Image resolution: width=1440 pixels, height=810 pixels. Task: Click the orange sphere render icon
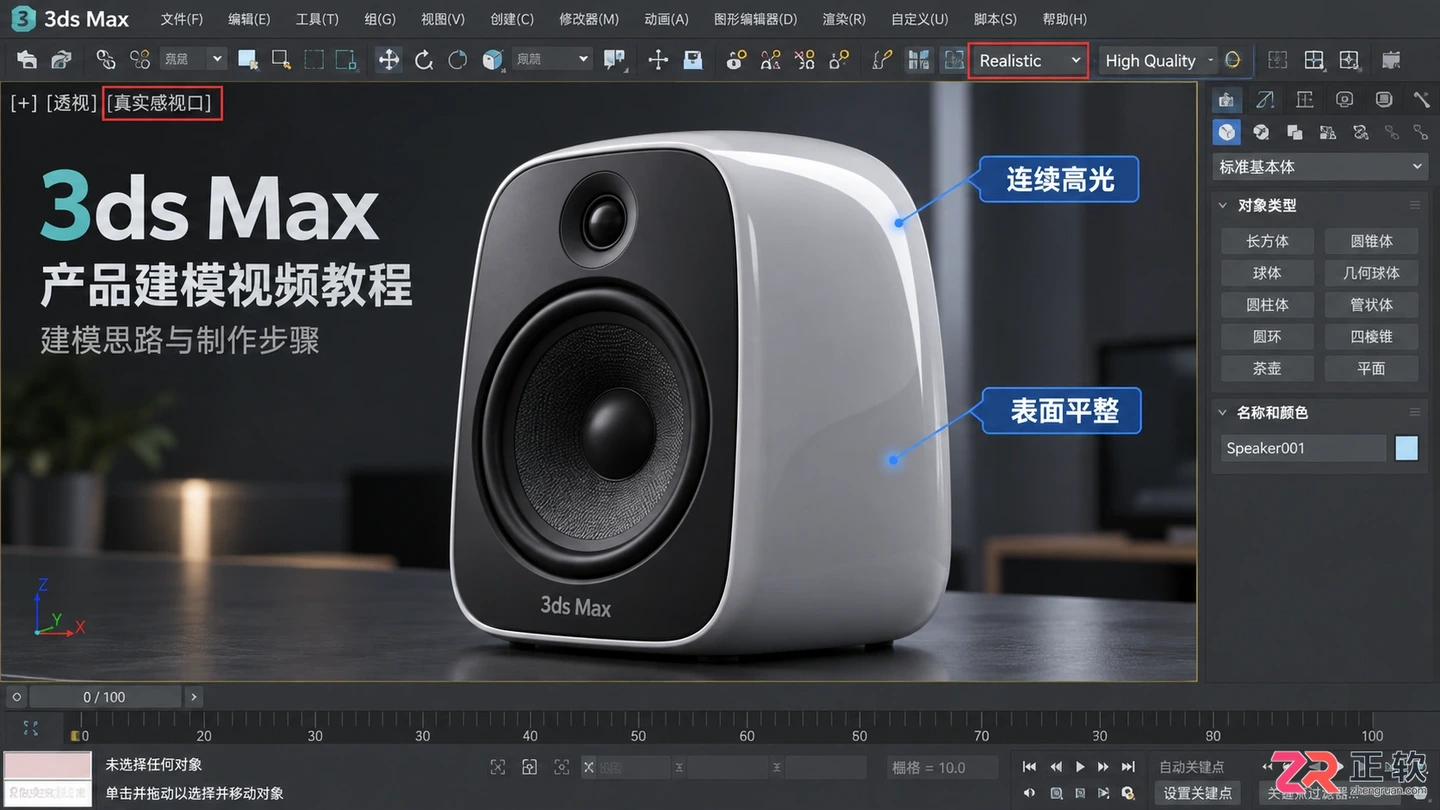coord(1232,60)
